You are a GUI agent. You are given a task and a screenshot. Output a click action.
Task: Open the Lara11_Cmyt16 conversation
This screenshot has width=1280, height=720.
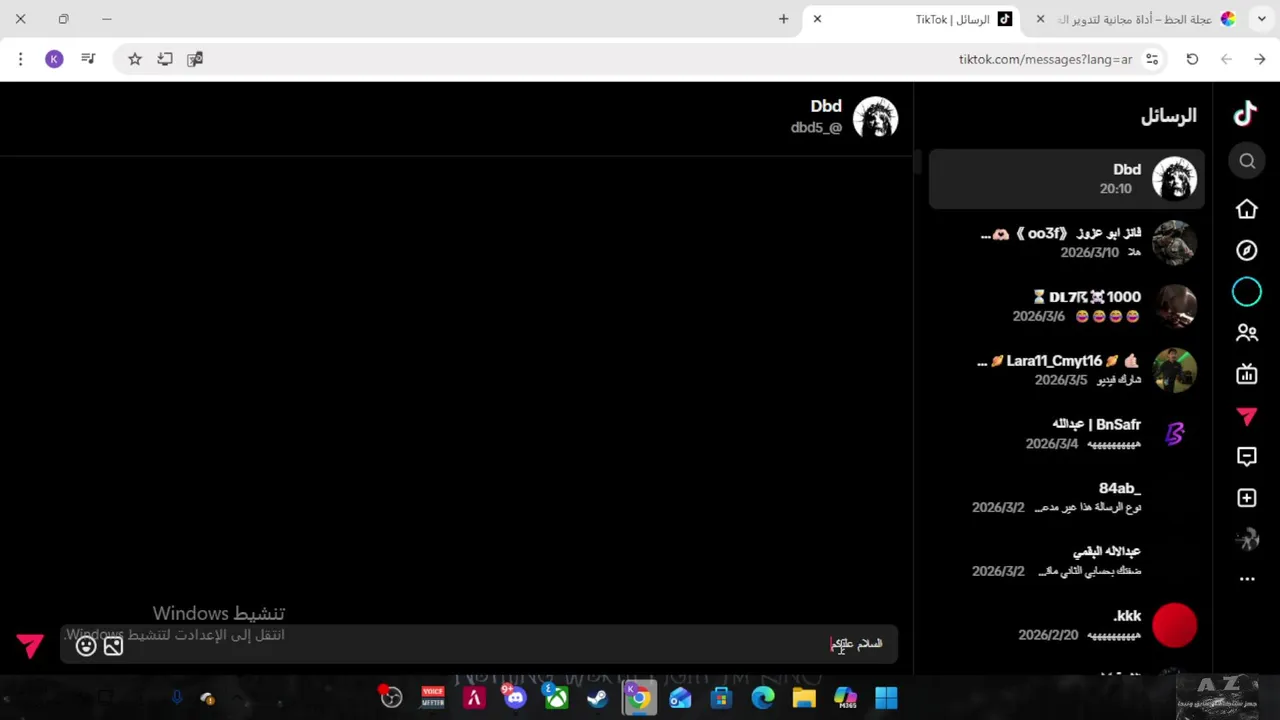pyautogui.click(x=1066, y=370)
